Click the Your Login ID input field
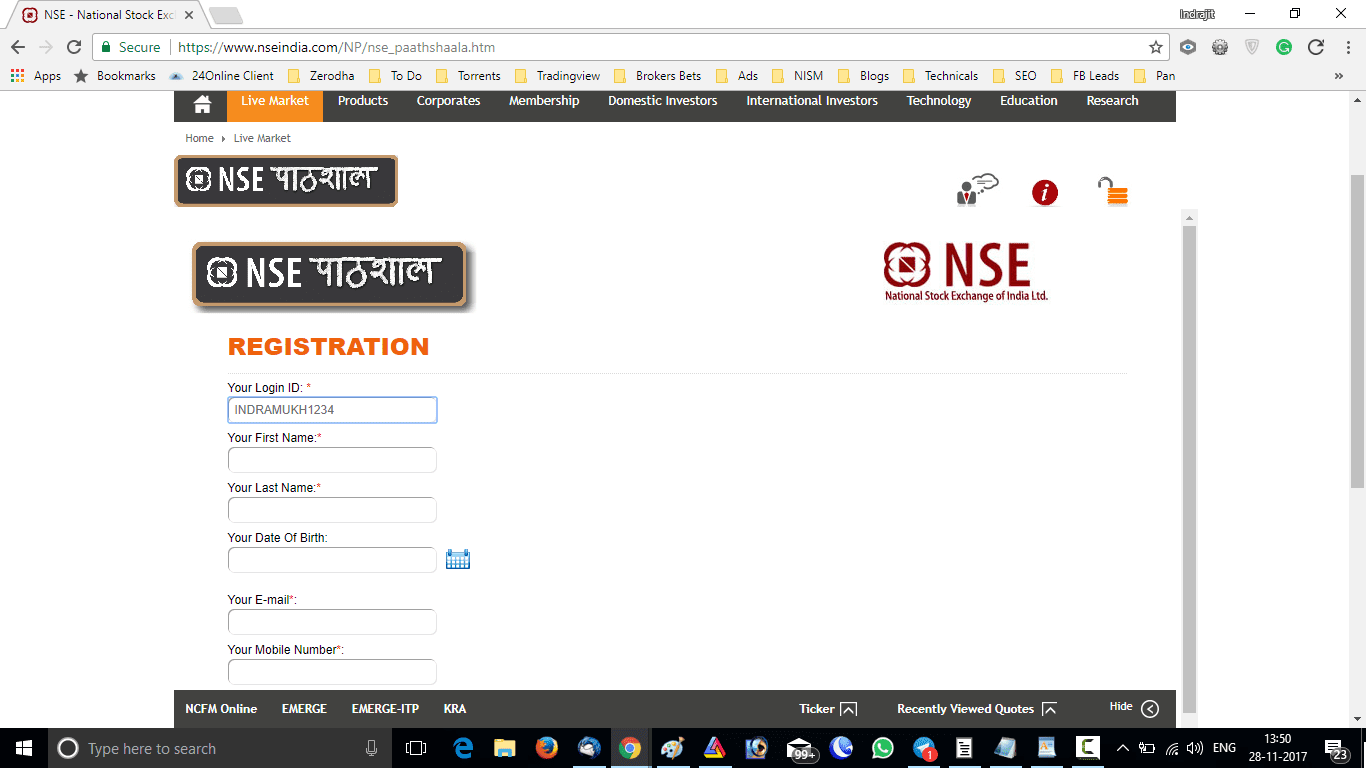This screenshot has height=768, width=1366. (x=332, y=410)
